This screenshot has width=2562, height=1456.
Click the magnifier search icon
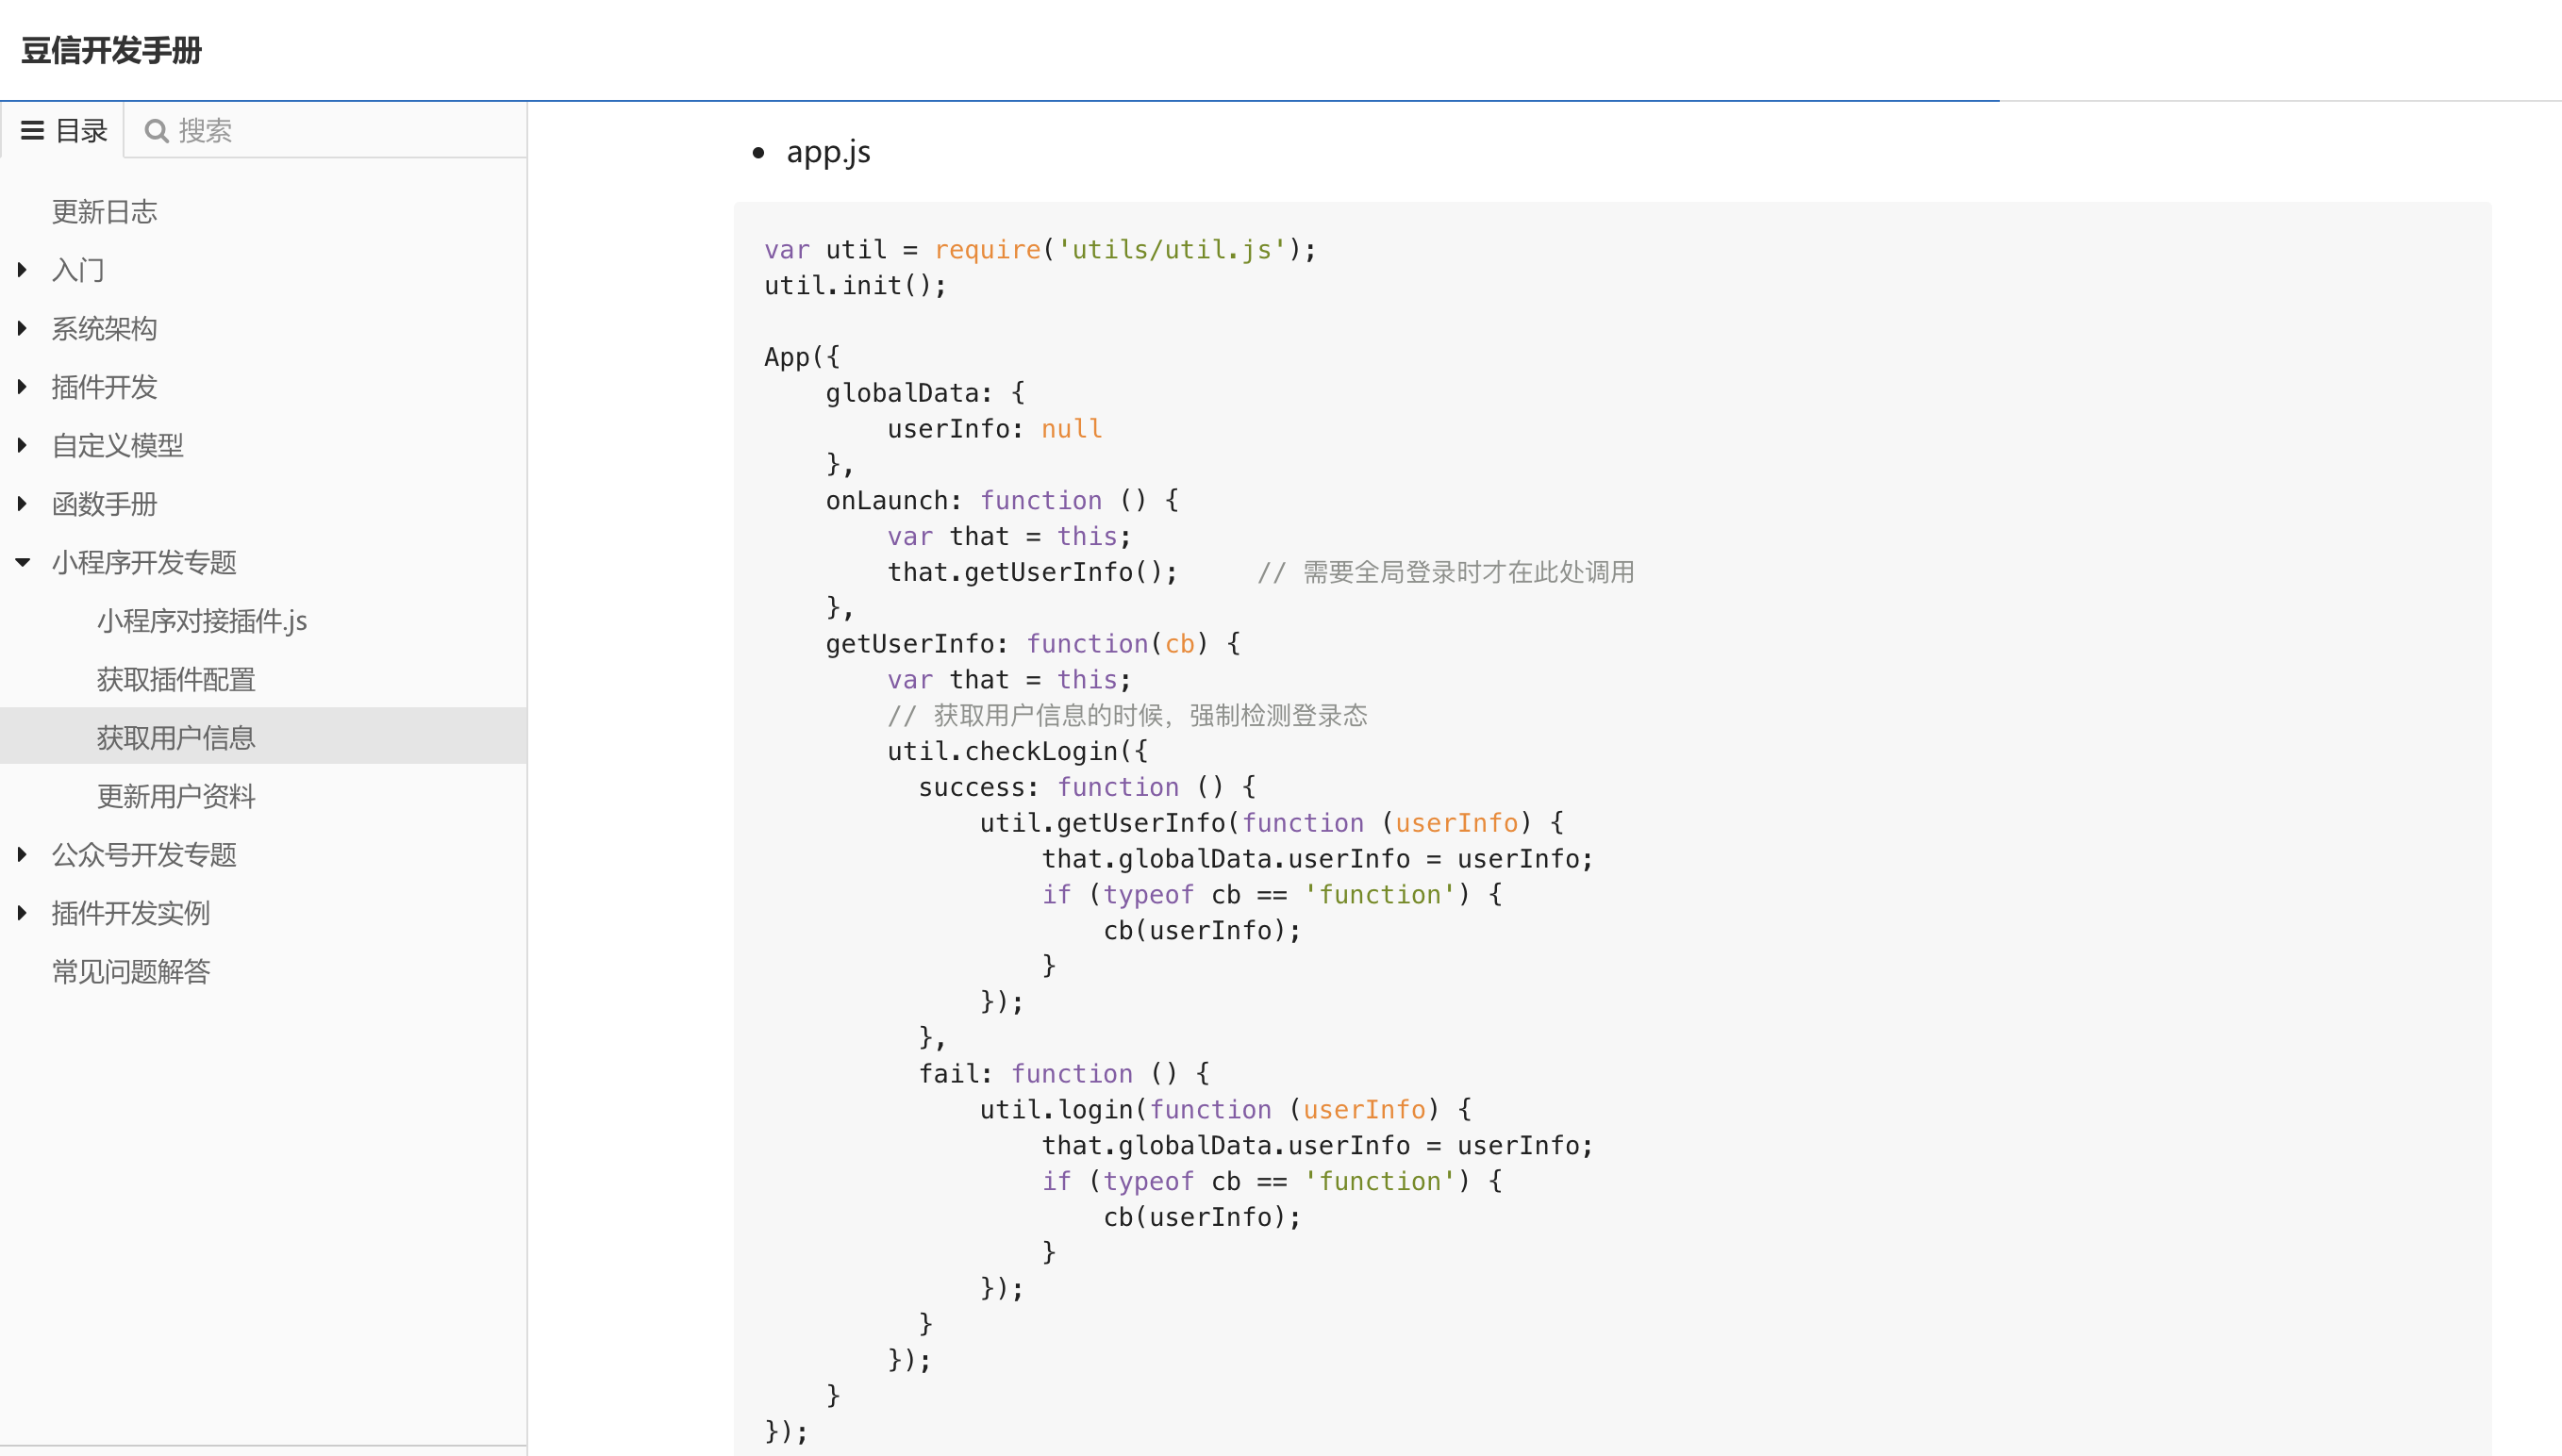(x=156, y=131)
